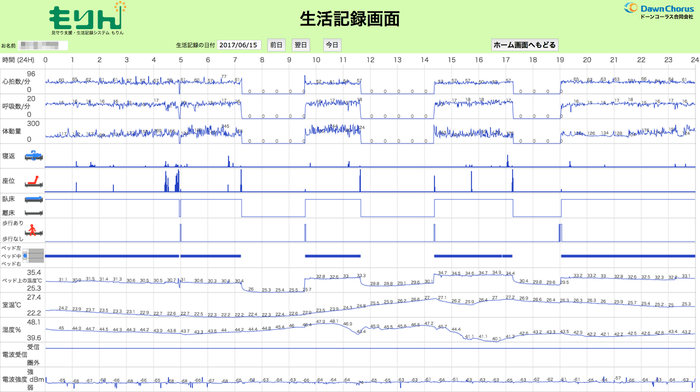The height and width of the screenshot is (392, 700).
Task: Click bed temperature scale value 35.4
Action: coord(34,272)
